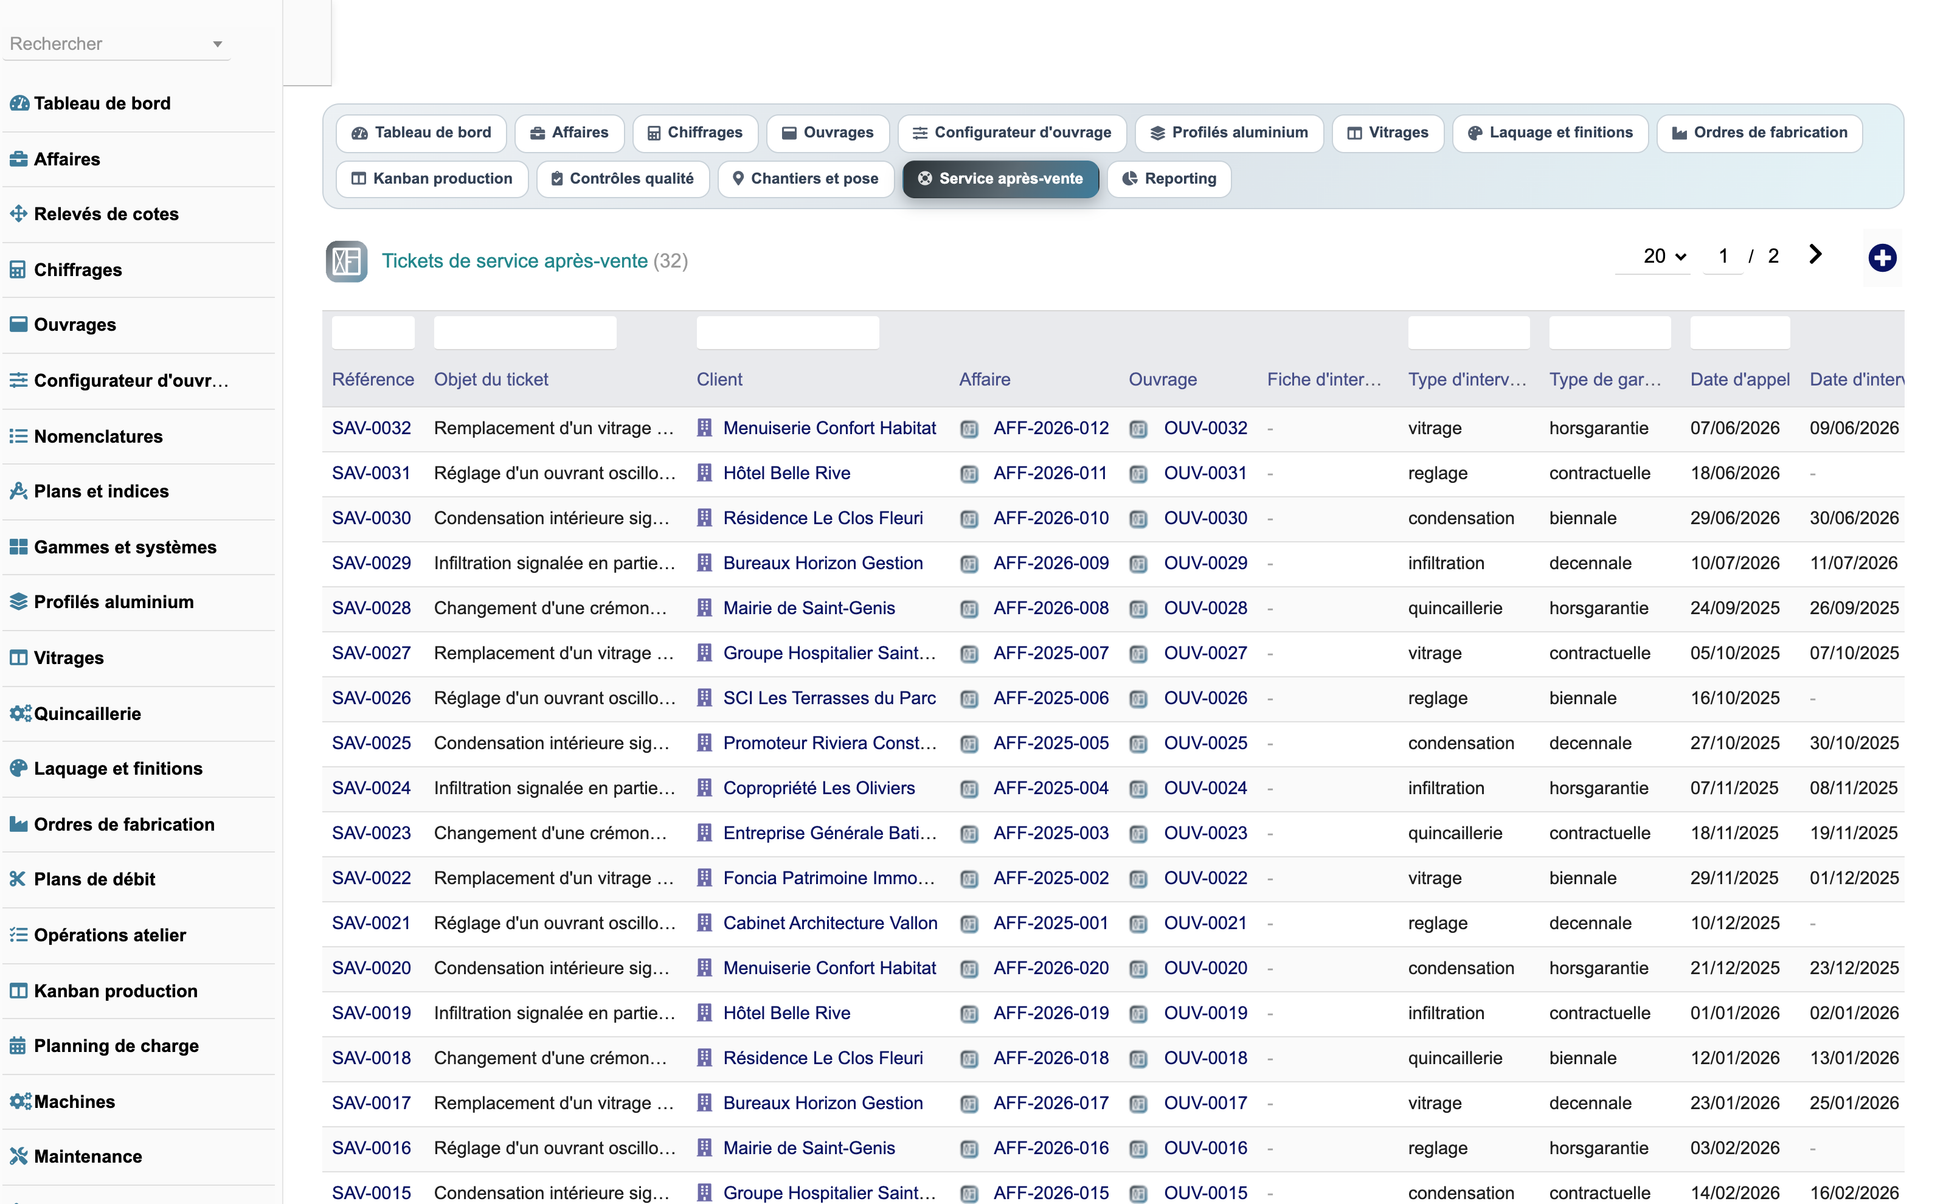Click Type d'intervention filter field
This screenshot has width=1946, height=1204.
[x=1469, y=332]
